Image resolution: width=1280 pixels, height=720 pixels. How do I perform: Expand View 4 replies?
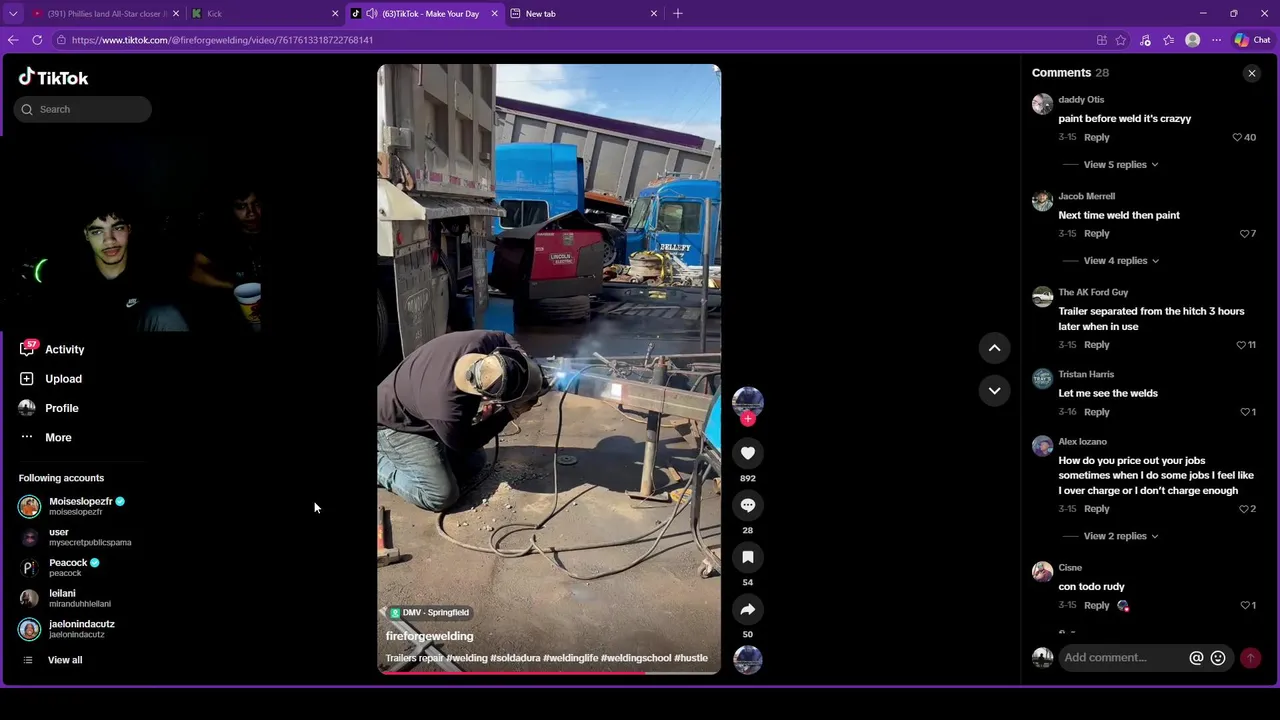coord(1121,261)
